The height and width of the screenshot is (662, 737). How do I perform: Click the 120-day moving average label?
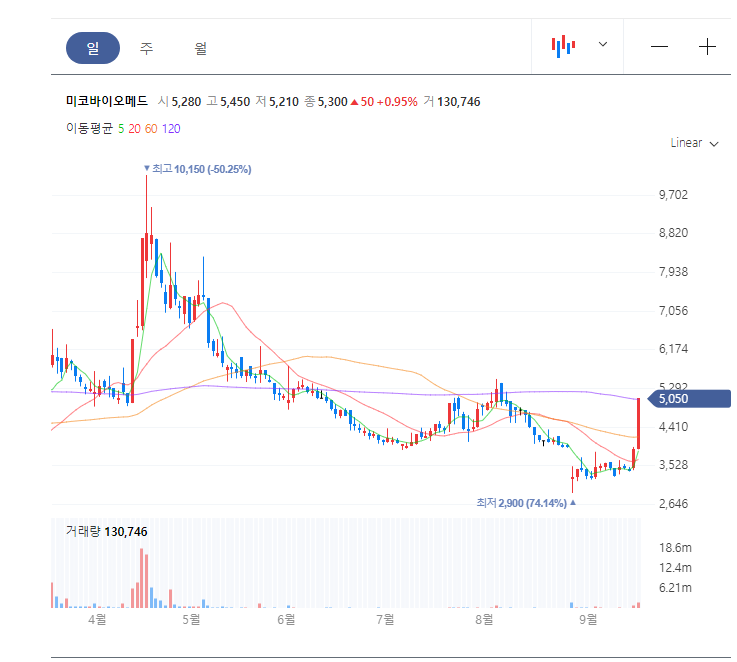[x=171, y=129]
